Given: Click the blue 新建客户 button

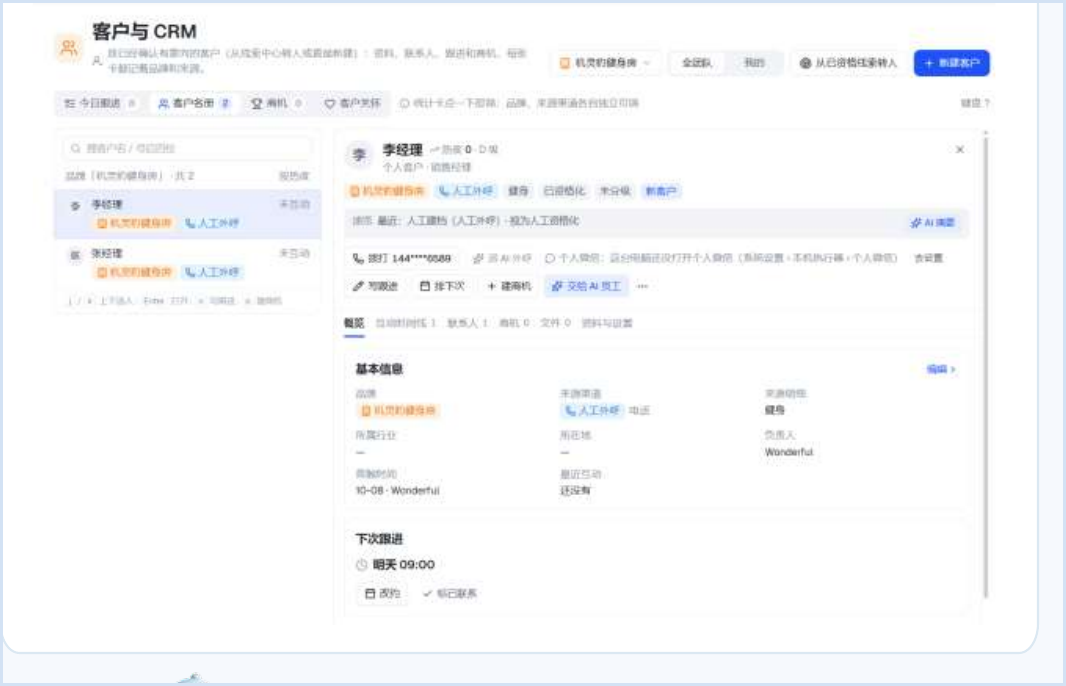Looking at the screenshot, I should pos(951,63).
